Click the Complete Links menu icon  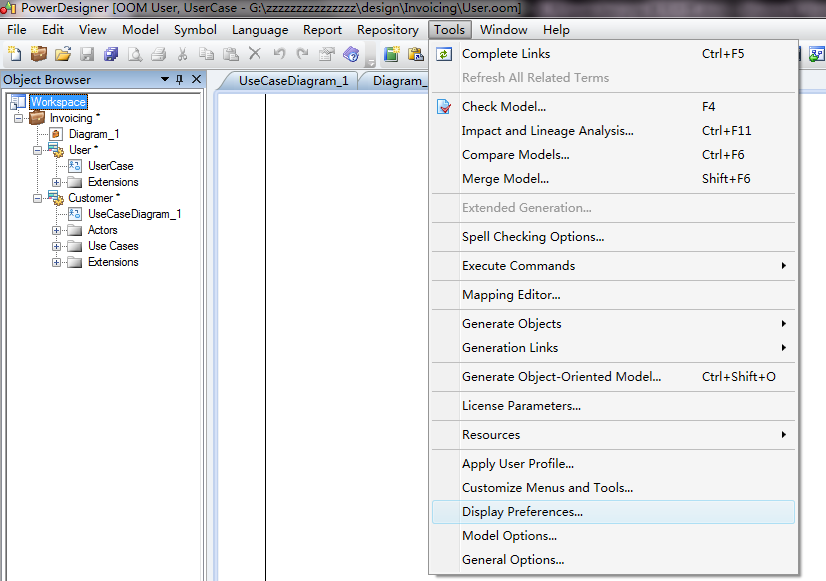pyautogui.click(x=444, y=54)
